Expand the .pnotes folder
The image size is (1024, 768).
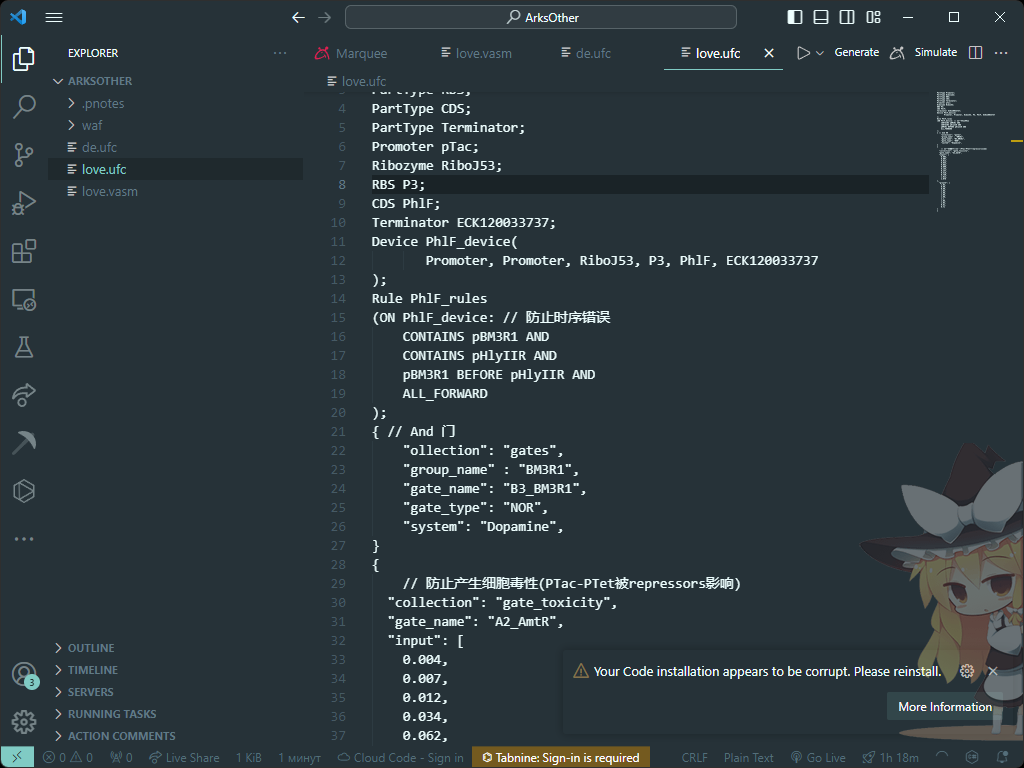(x=103, y=103)
